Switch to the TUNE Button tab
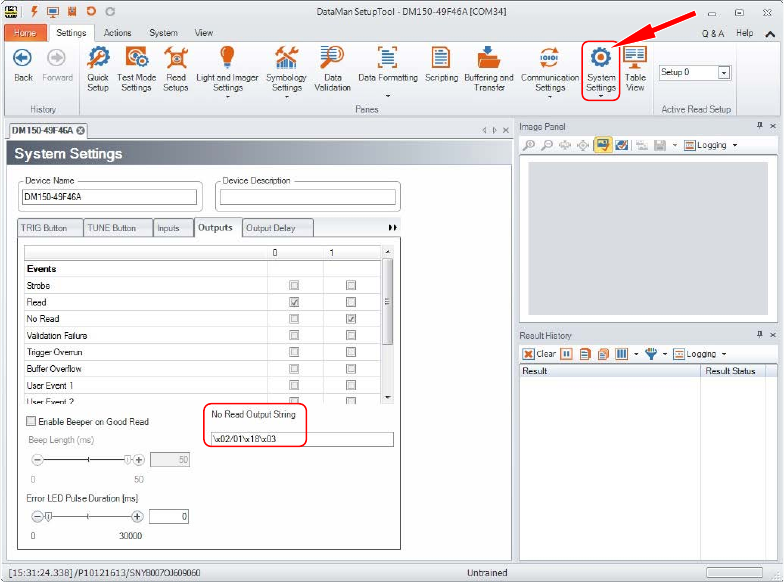 (x=110, y=228)
